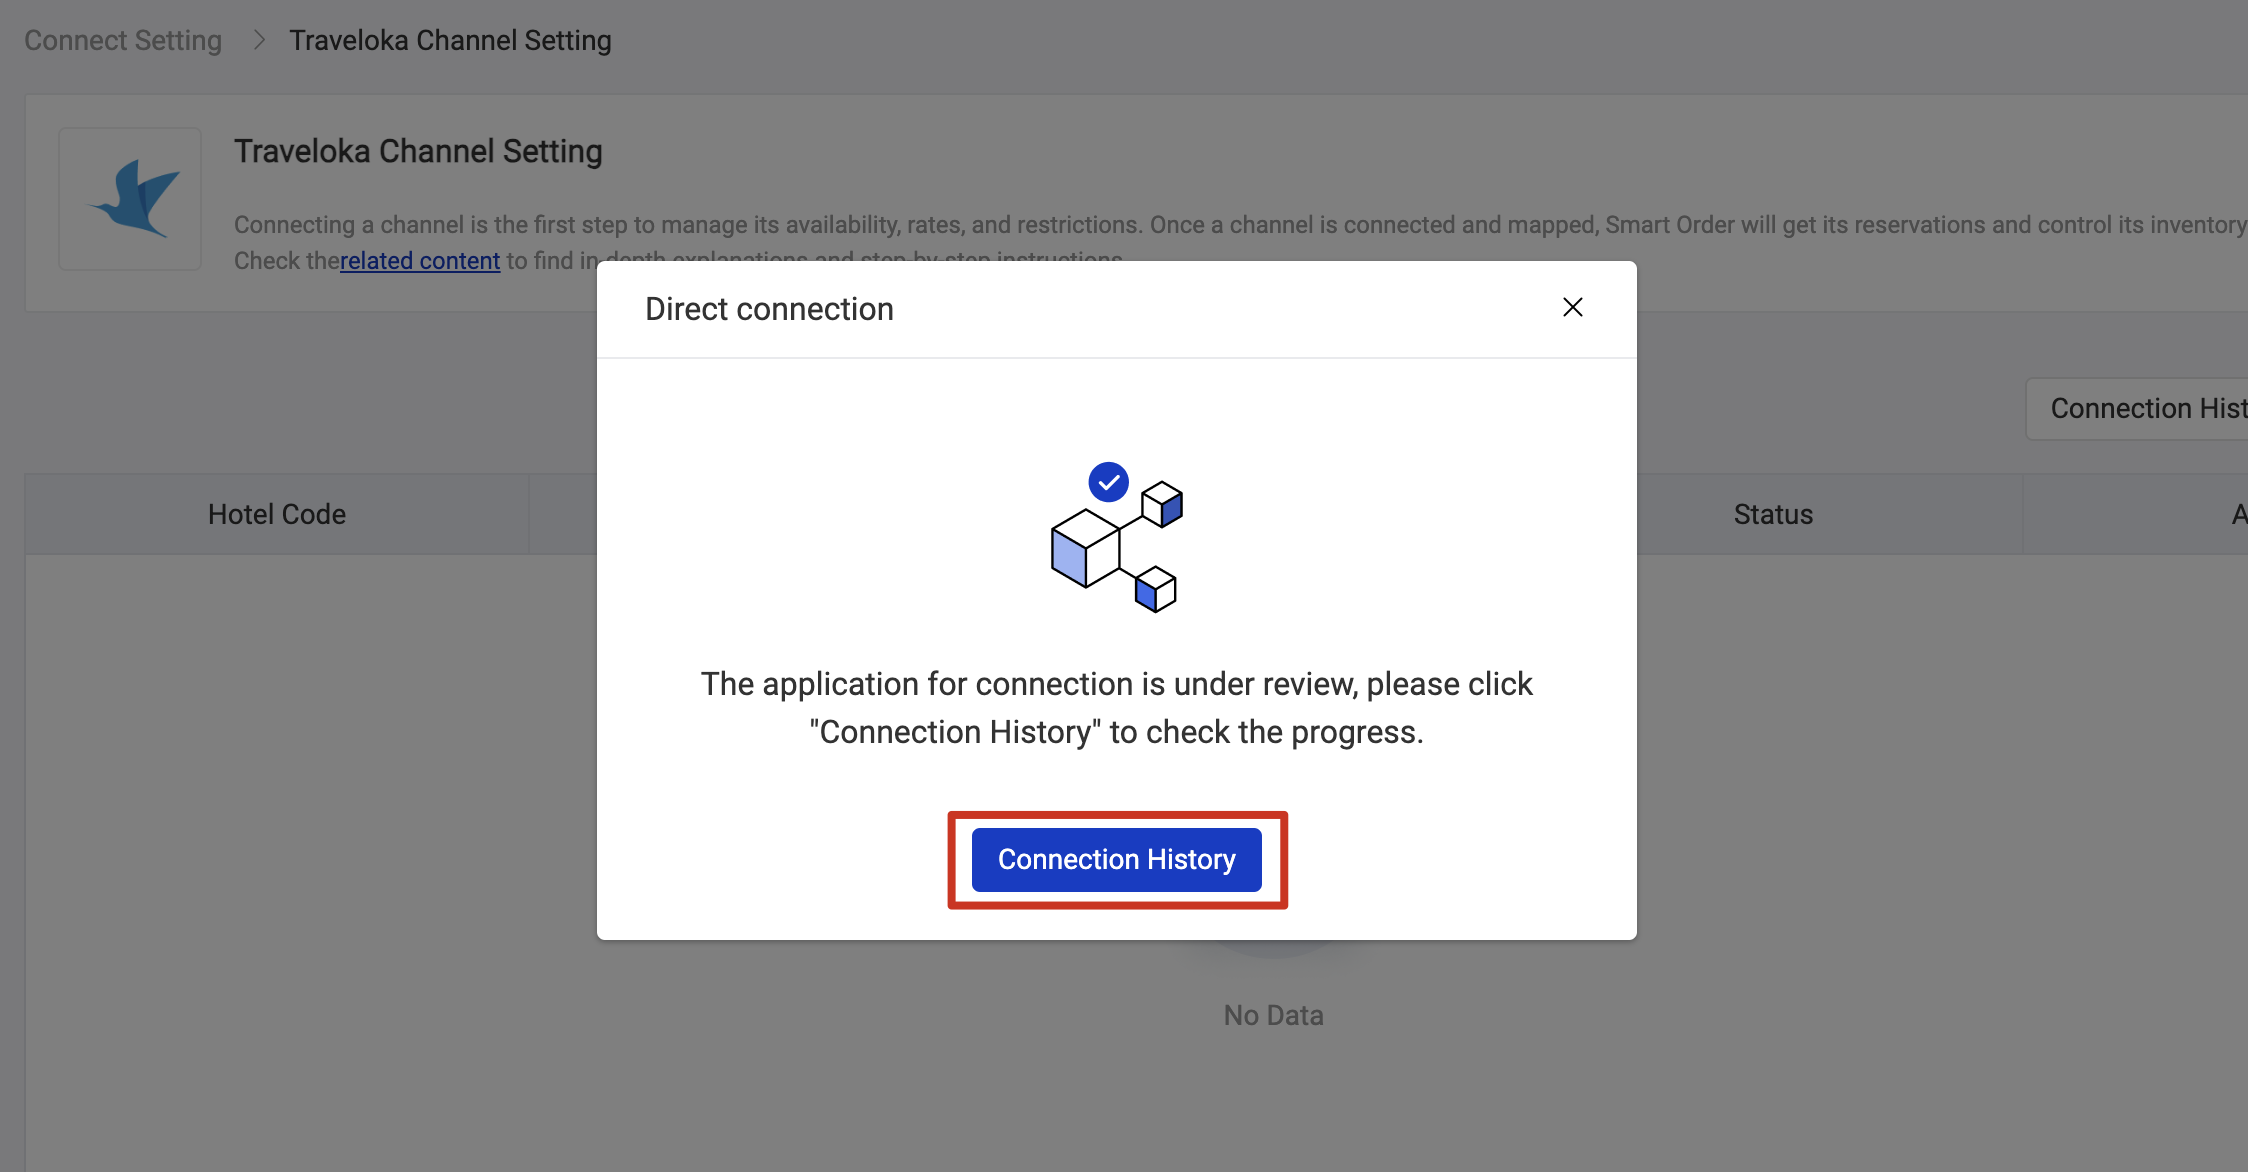Screen dimensions: 2248x1172
Task: Click the blue checkmark badge above the cubes illustration
Action: point(1108,481)
